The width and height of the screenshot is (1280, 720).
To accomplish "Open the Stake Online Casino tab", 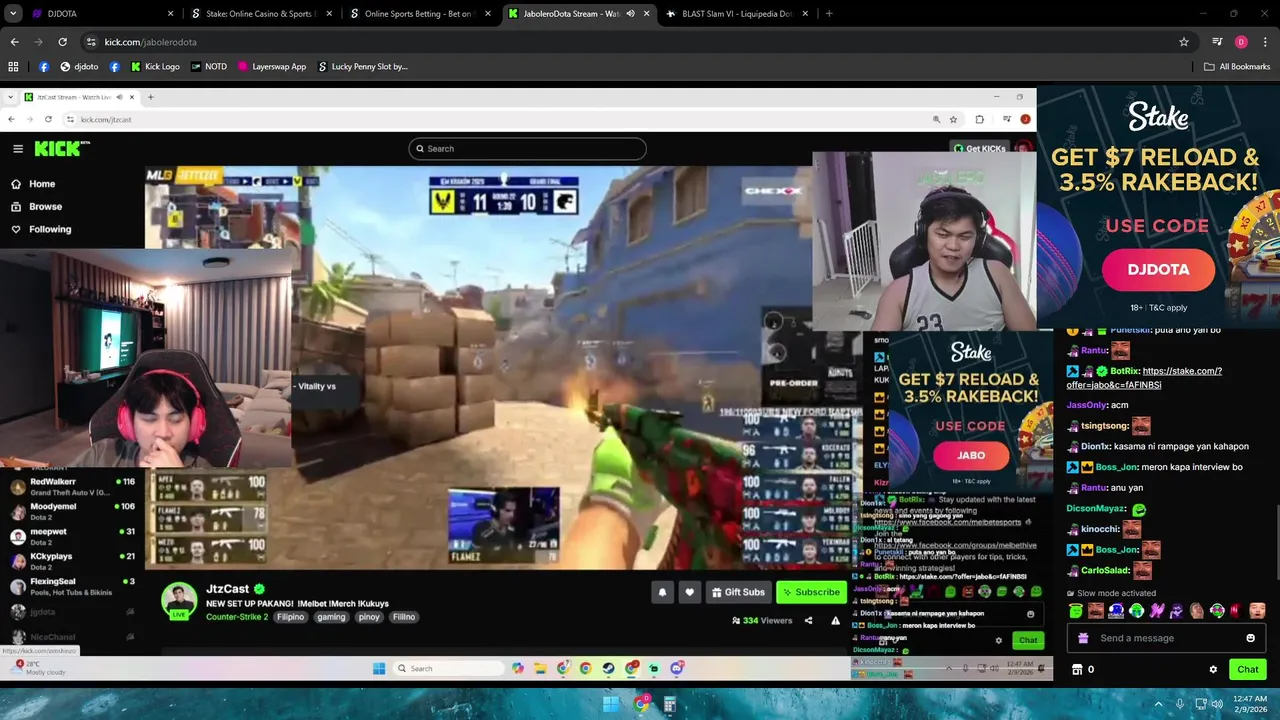I will [260, 14].
